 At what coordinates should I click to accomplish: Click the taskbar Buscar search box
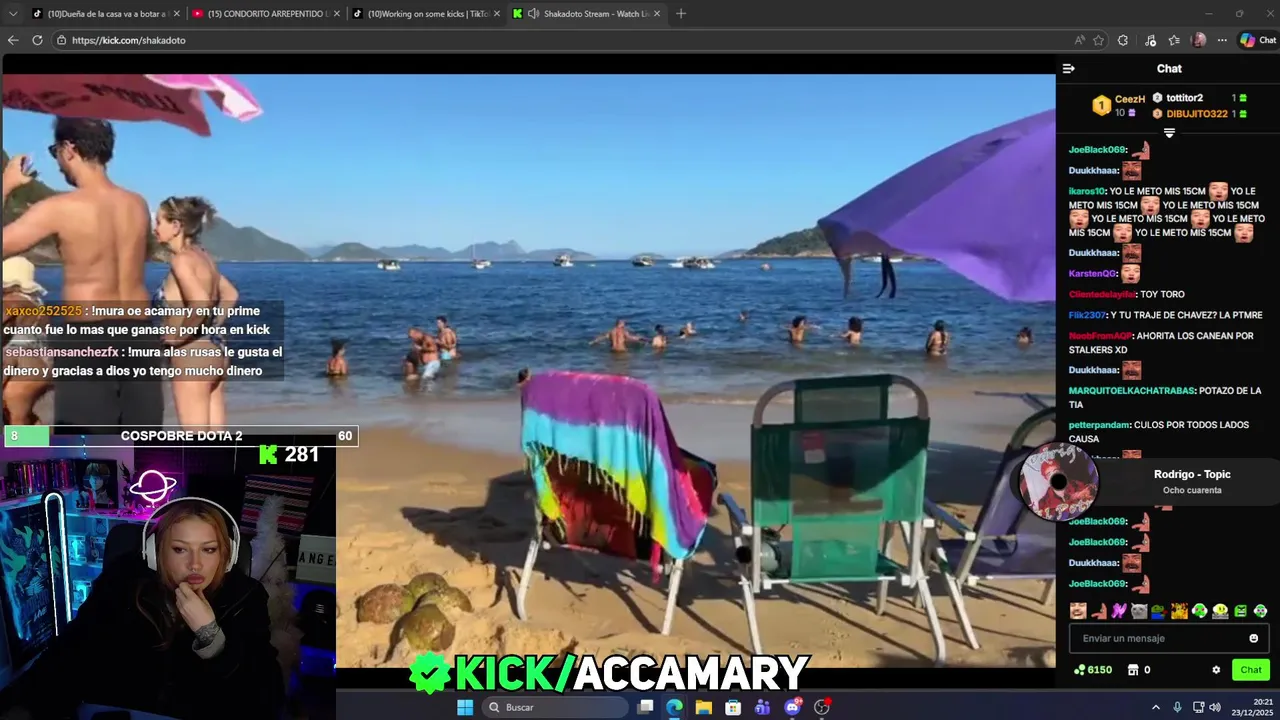pyautogui.click(x=556, y=707)
